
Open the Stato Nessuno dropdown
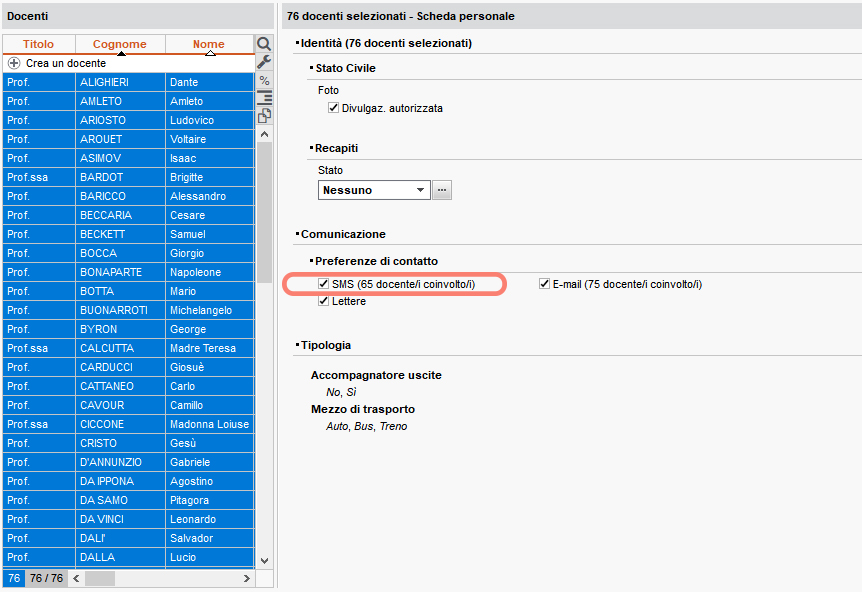(374, 190)
